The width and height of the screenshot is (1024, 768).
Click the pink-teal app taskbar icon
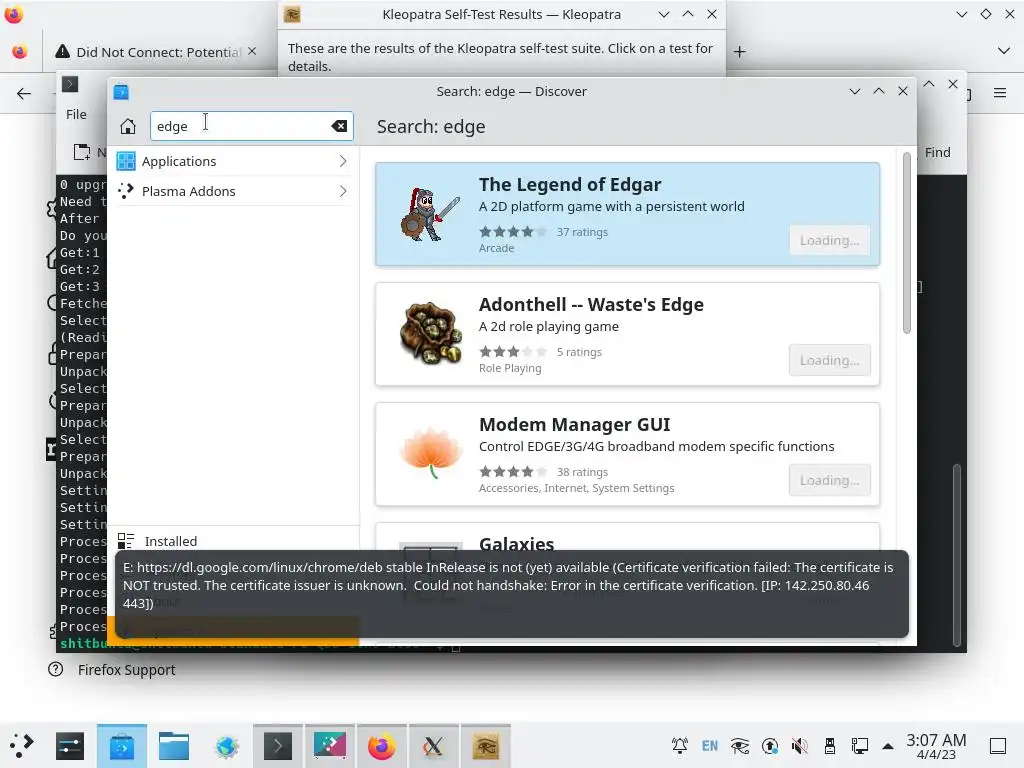point(330,746)
